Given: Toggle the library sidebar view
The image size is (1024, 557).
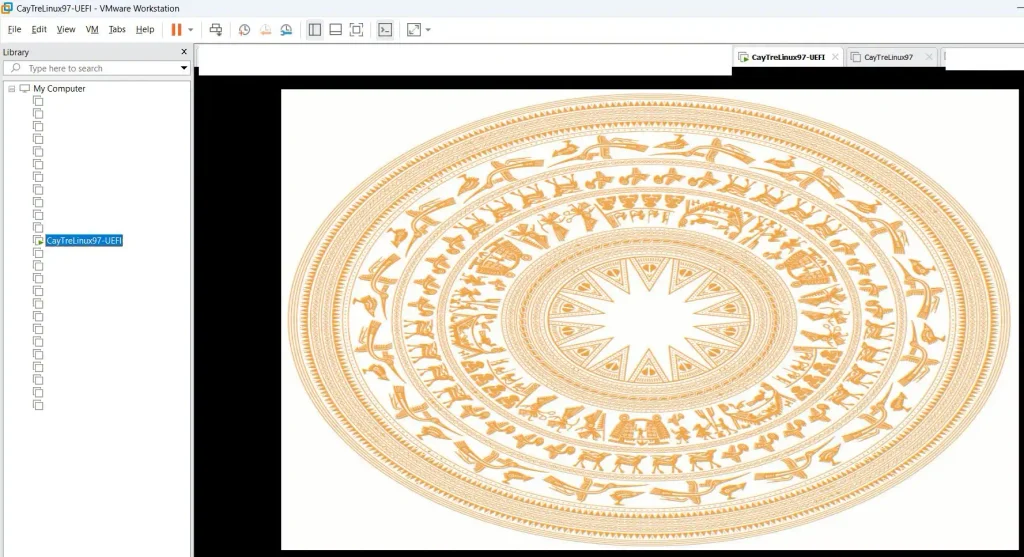Looking at the screenshot, I should 315,29.
